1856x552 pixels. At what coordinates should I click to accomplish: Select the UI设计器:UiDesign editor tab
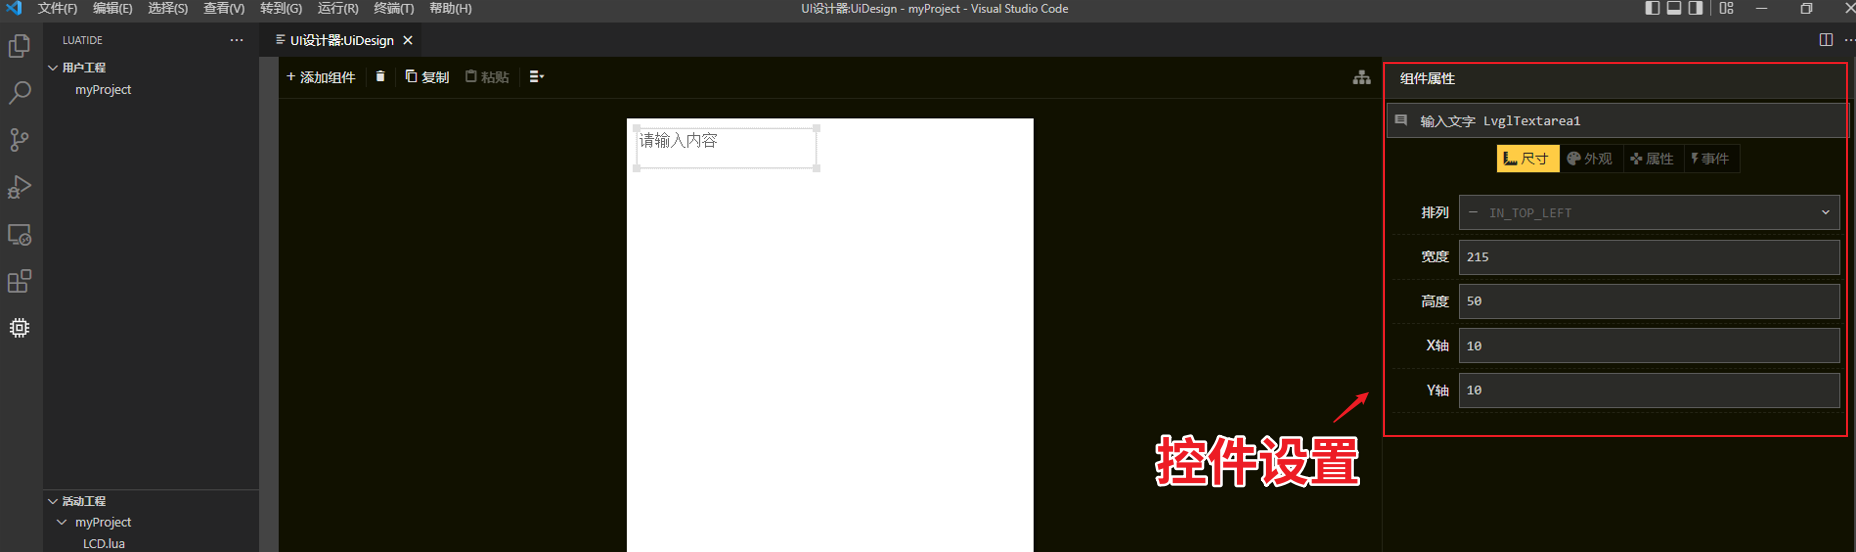(341, 40)
